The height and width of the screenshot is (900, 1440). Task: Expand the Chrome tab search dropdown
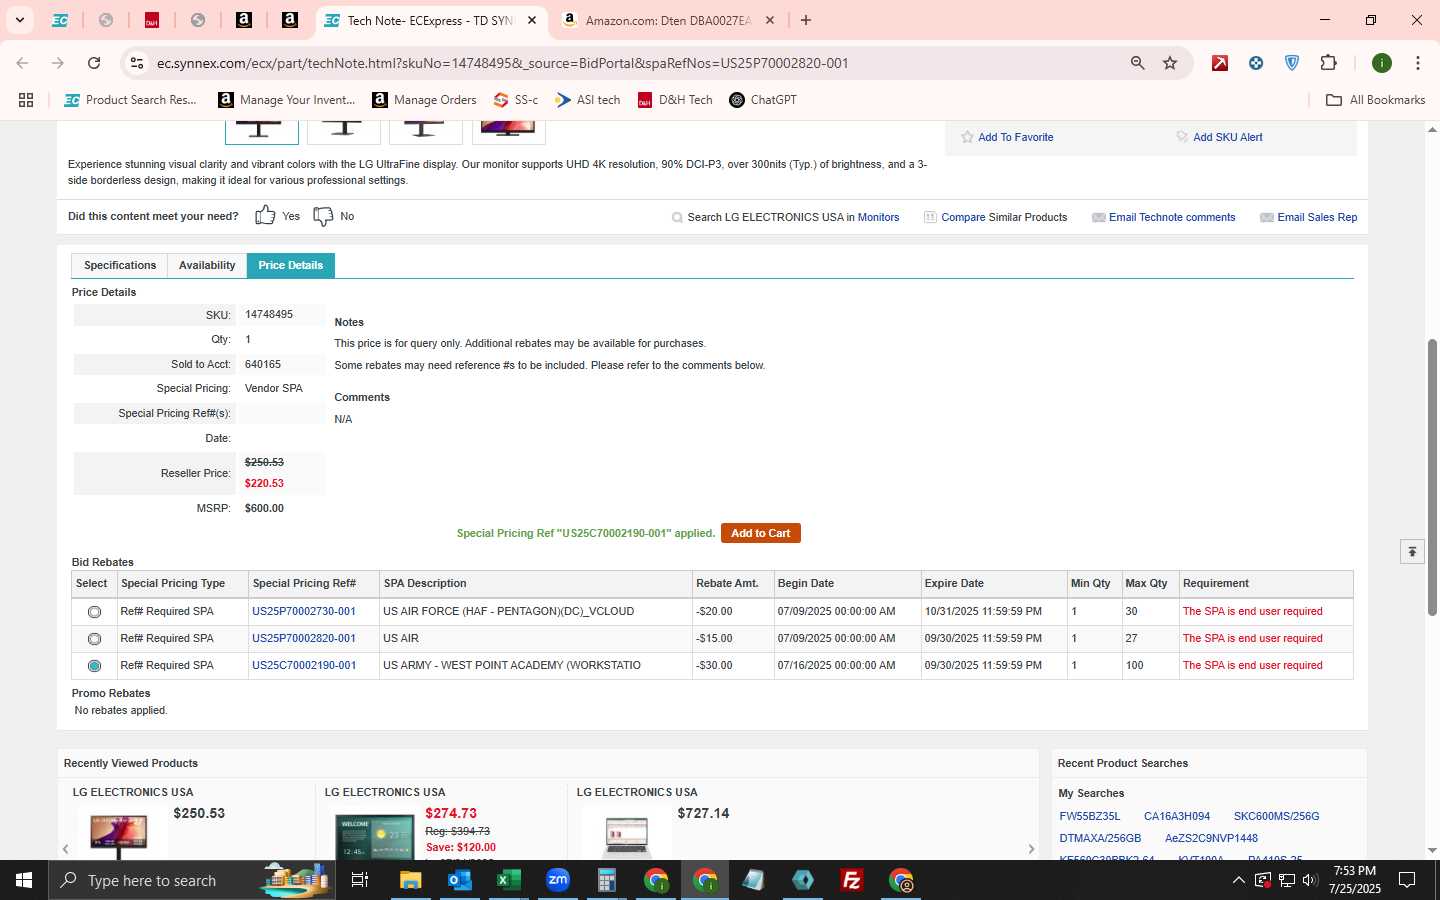pyautogui.click(x=19, y=20)
